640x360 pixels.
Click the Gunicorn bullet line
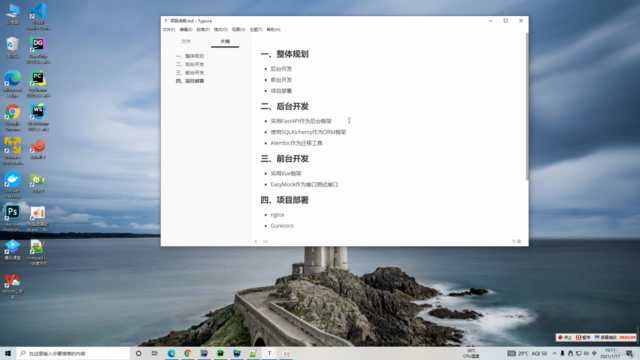282,226
